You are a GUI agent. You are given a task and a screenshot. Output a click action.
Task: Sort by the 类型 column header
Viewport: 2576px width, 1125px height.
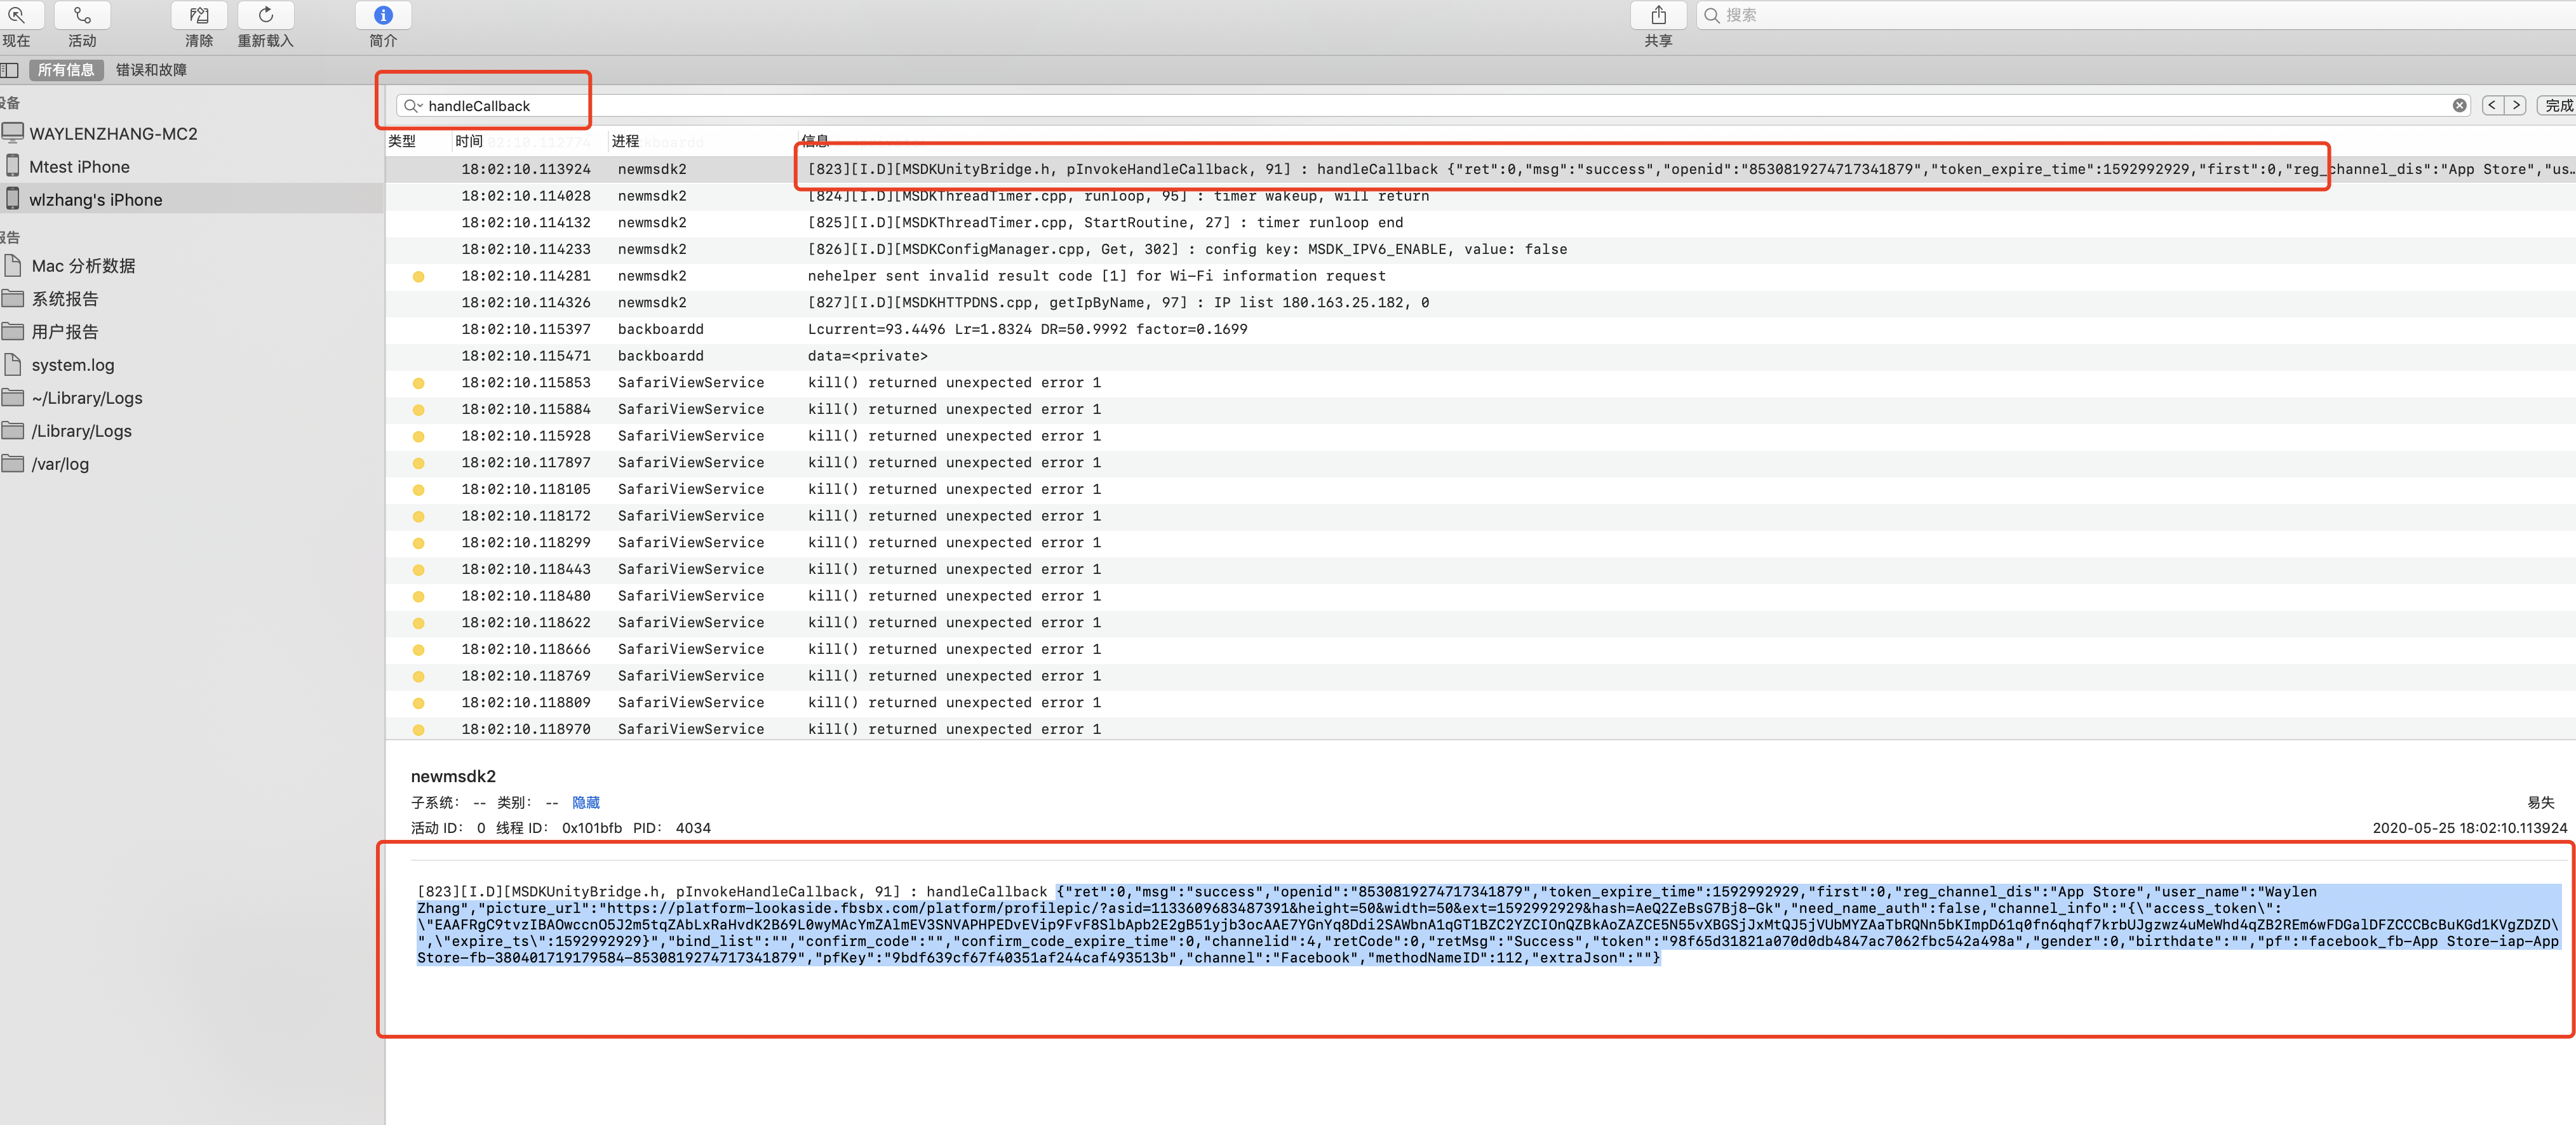[x=402, y=141]
